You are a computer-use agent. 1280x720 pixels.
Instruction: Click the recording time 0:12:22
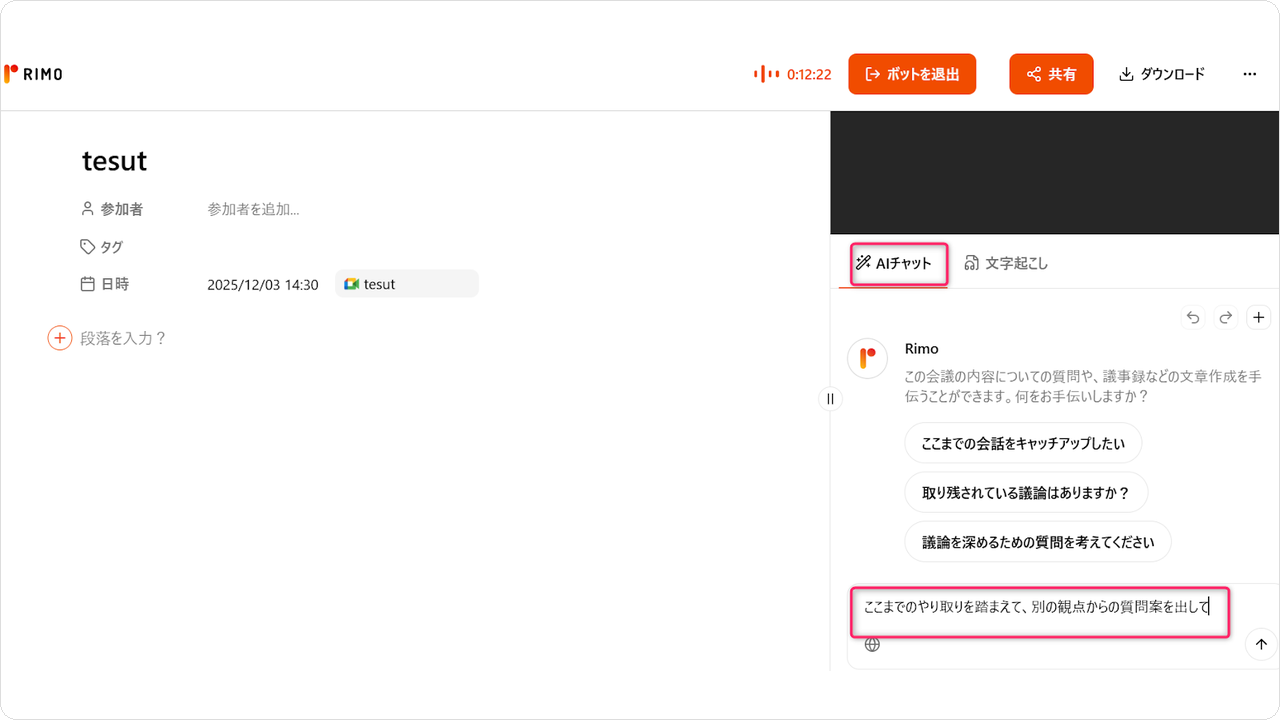tap(809, 74)
